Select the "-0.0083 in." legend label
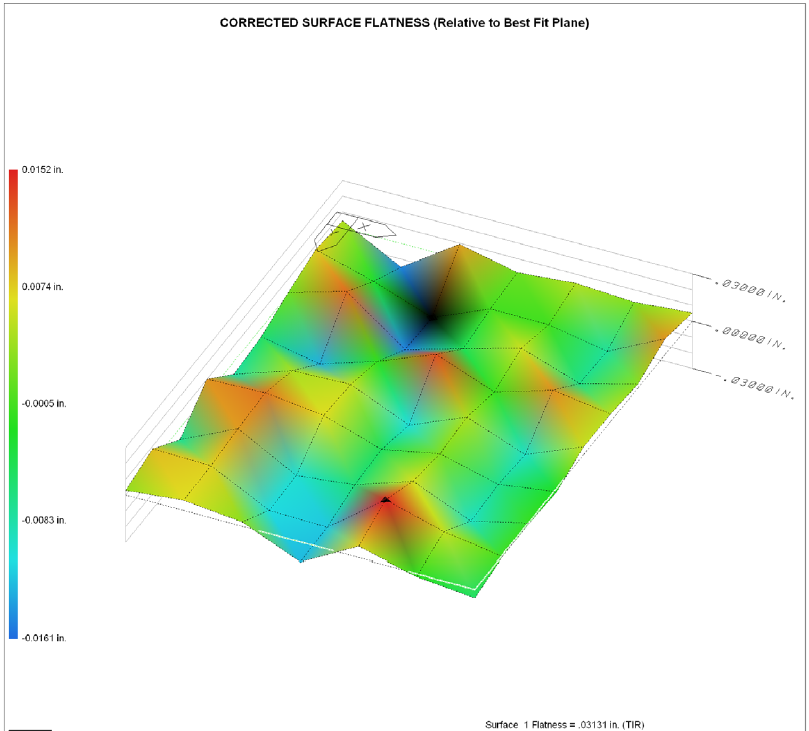Screen dimensions: 809x731 pos(45,520)
